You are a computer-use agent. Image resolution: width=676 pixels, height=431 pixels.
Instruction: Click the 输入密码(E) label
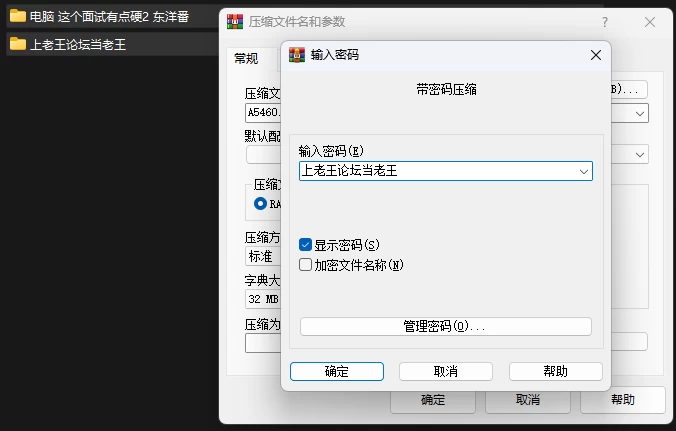tap(331, 151)
